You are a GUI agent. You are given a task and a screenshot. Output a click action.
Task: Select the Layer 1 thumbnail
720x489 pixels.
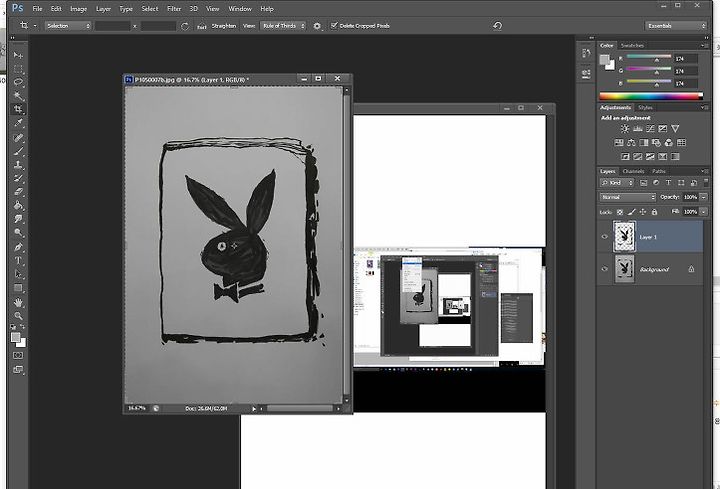(624, 236)
